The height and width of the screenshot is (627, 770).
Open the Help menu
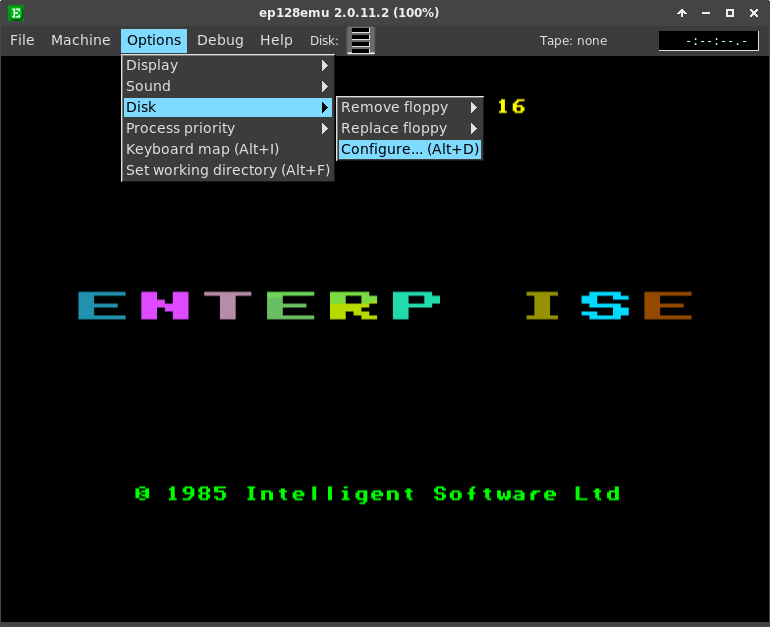[x=276, y=40]
